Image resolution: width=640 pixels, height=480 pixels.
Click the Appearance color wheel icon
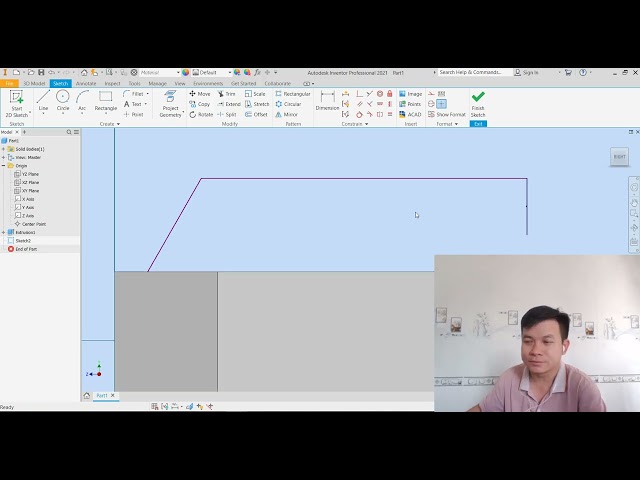tap(186, 72)
